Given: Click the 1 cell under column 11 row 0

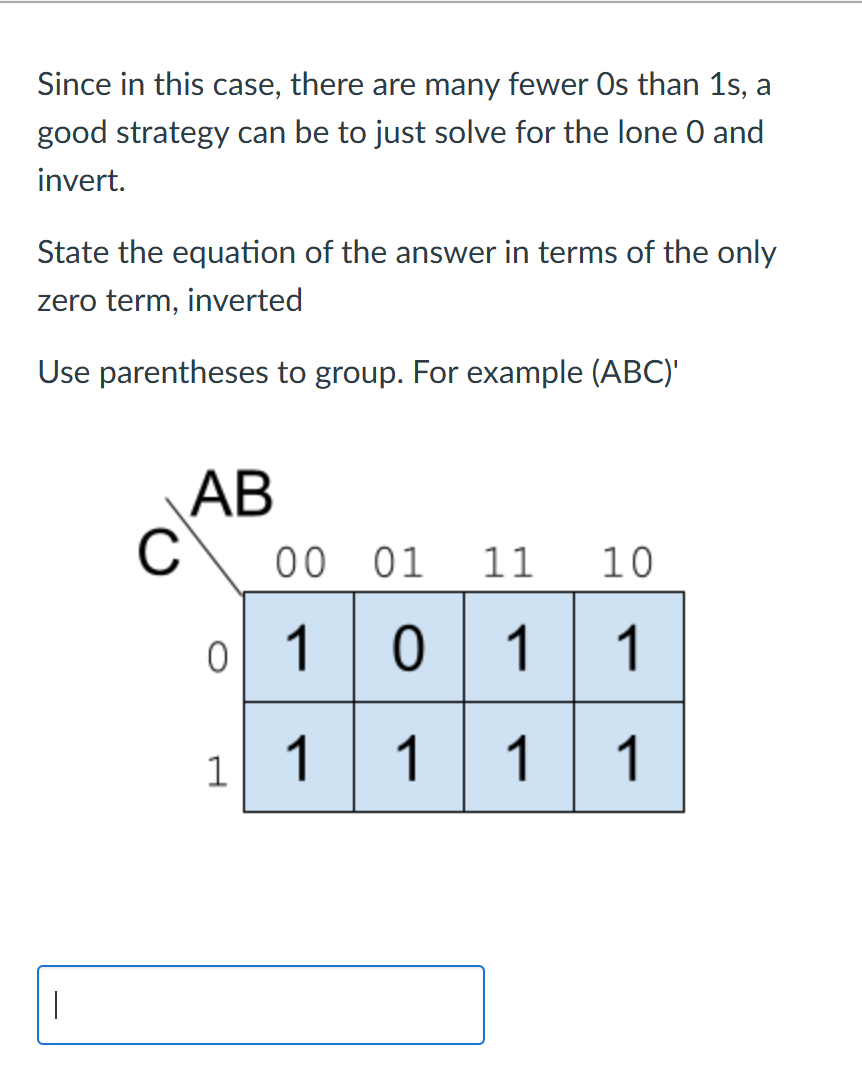Looking at the screenshot, I should pos(518,648).
